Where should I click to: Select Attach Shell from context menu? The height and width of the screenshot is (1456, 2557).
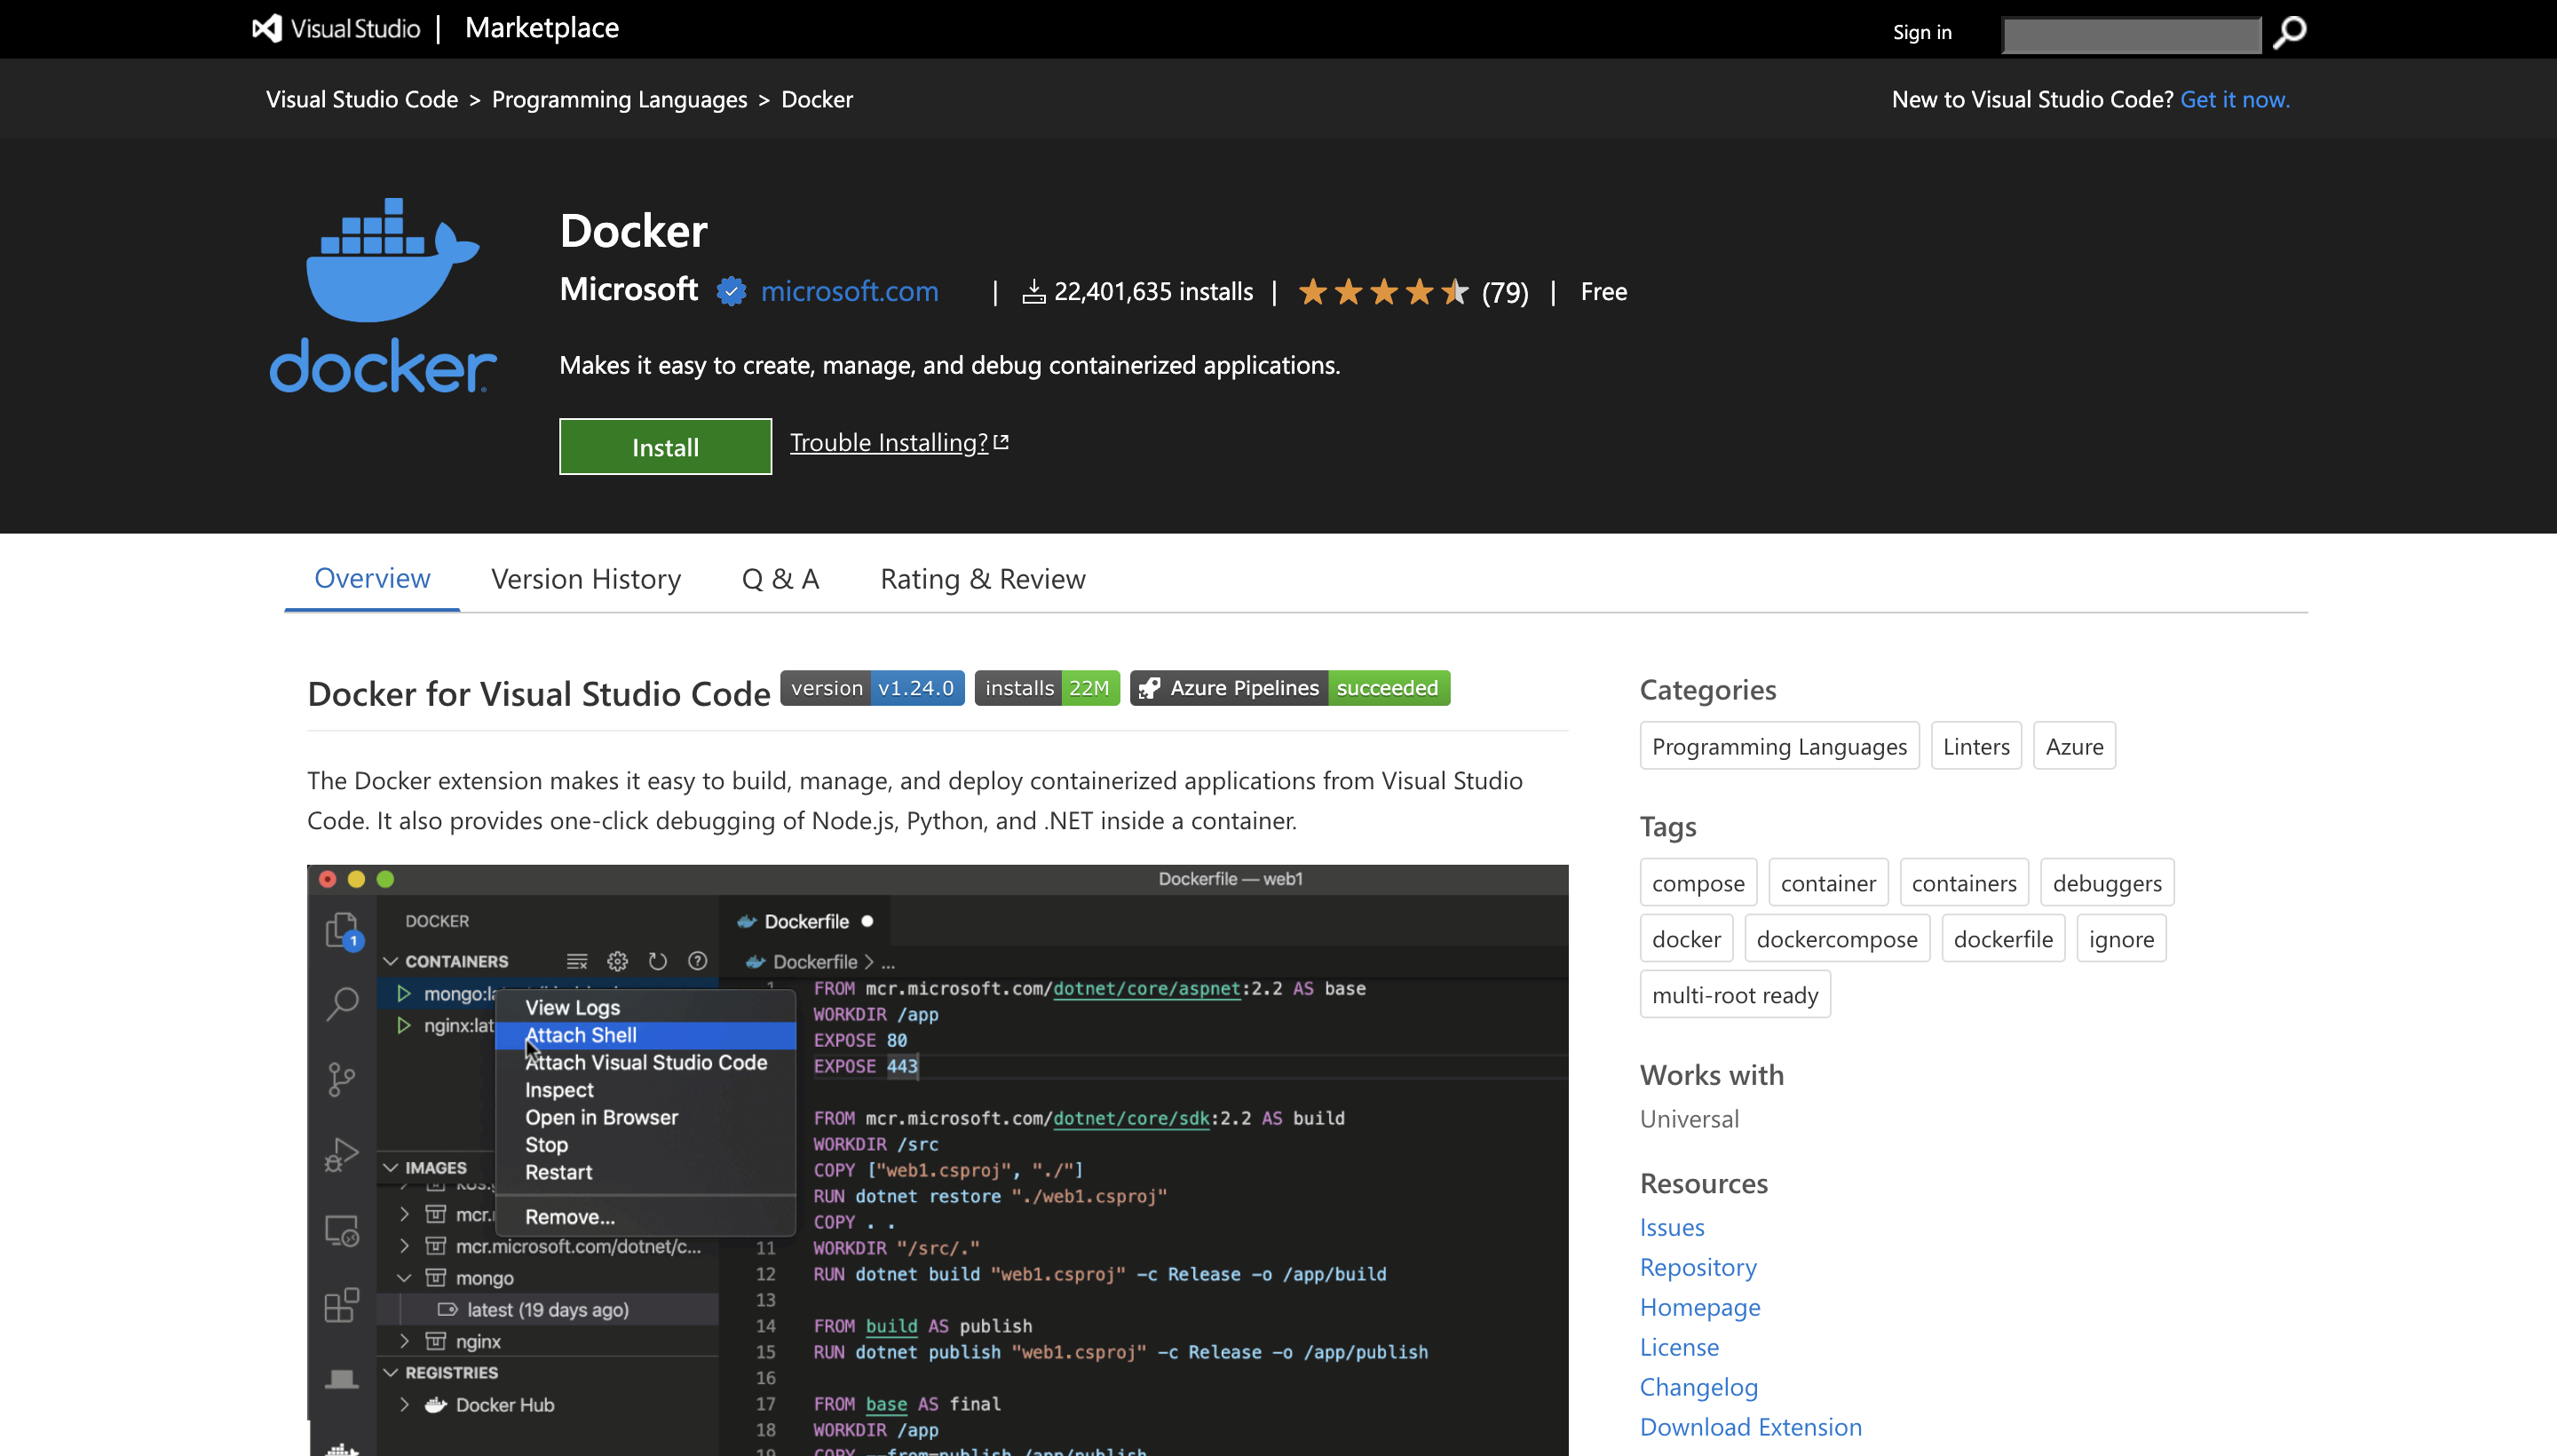point(580,1033)
